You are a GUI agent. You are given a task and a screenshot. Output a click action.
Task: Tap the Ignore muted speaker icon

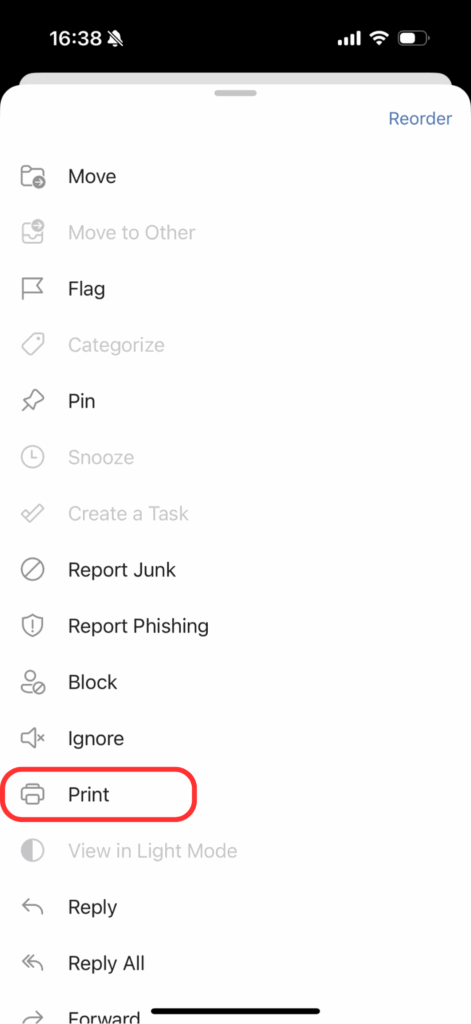(x=33, y=738)
